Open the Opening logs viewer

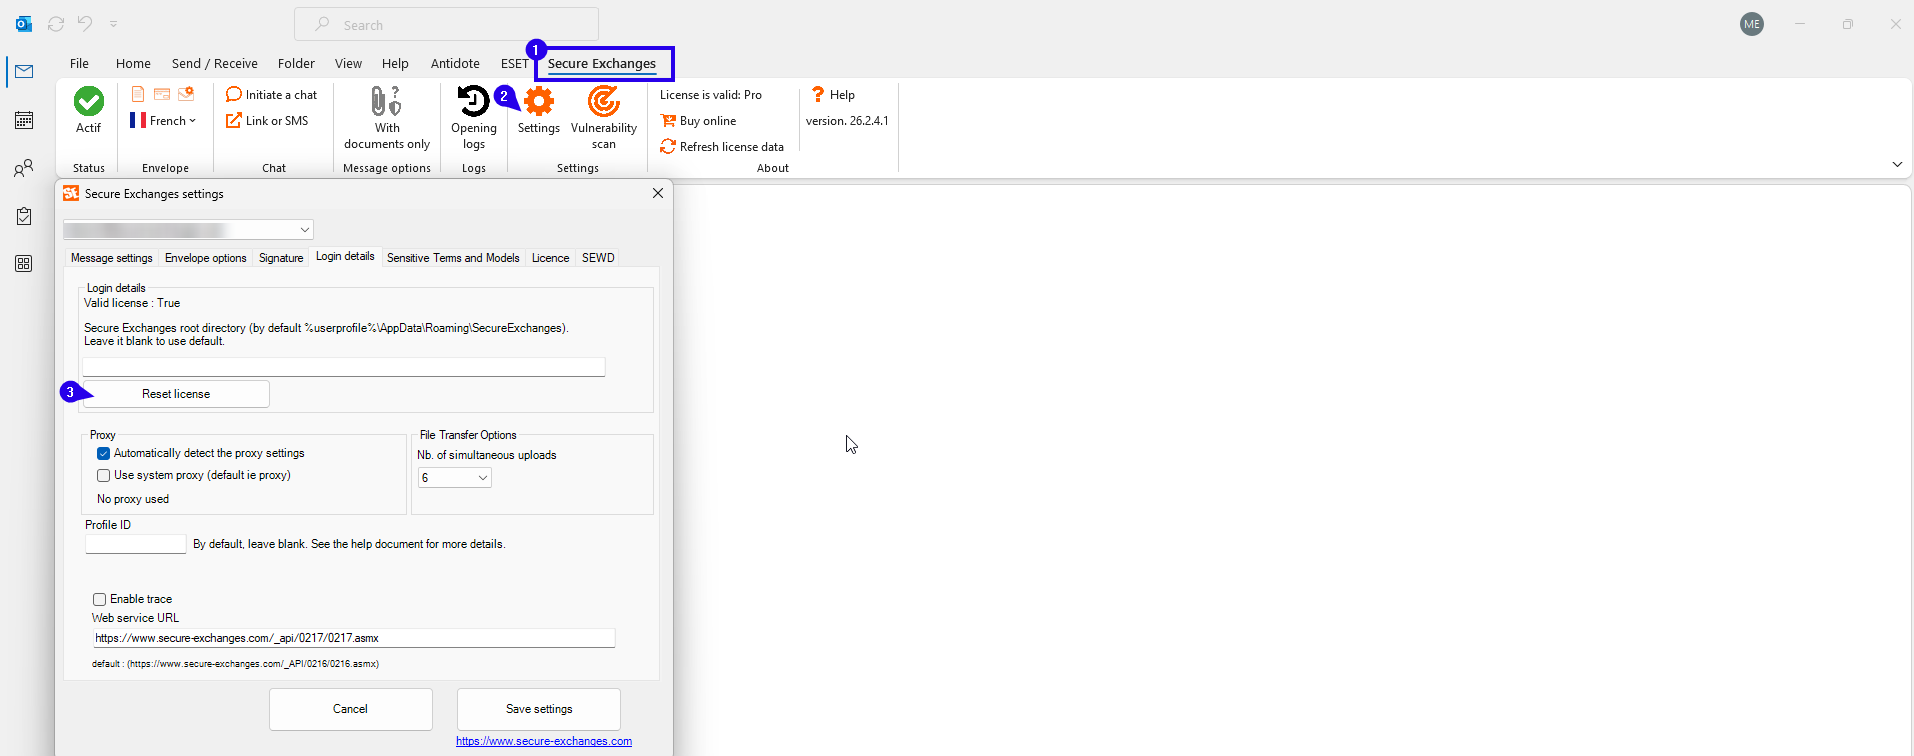tap(474, 118)
